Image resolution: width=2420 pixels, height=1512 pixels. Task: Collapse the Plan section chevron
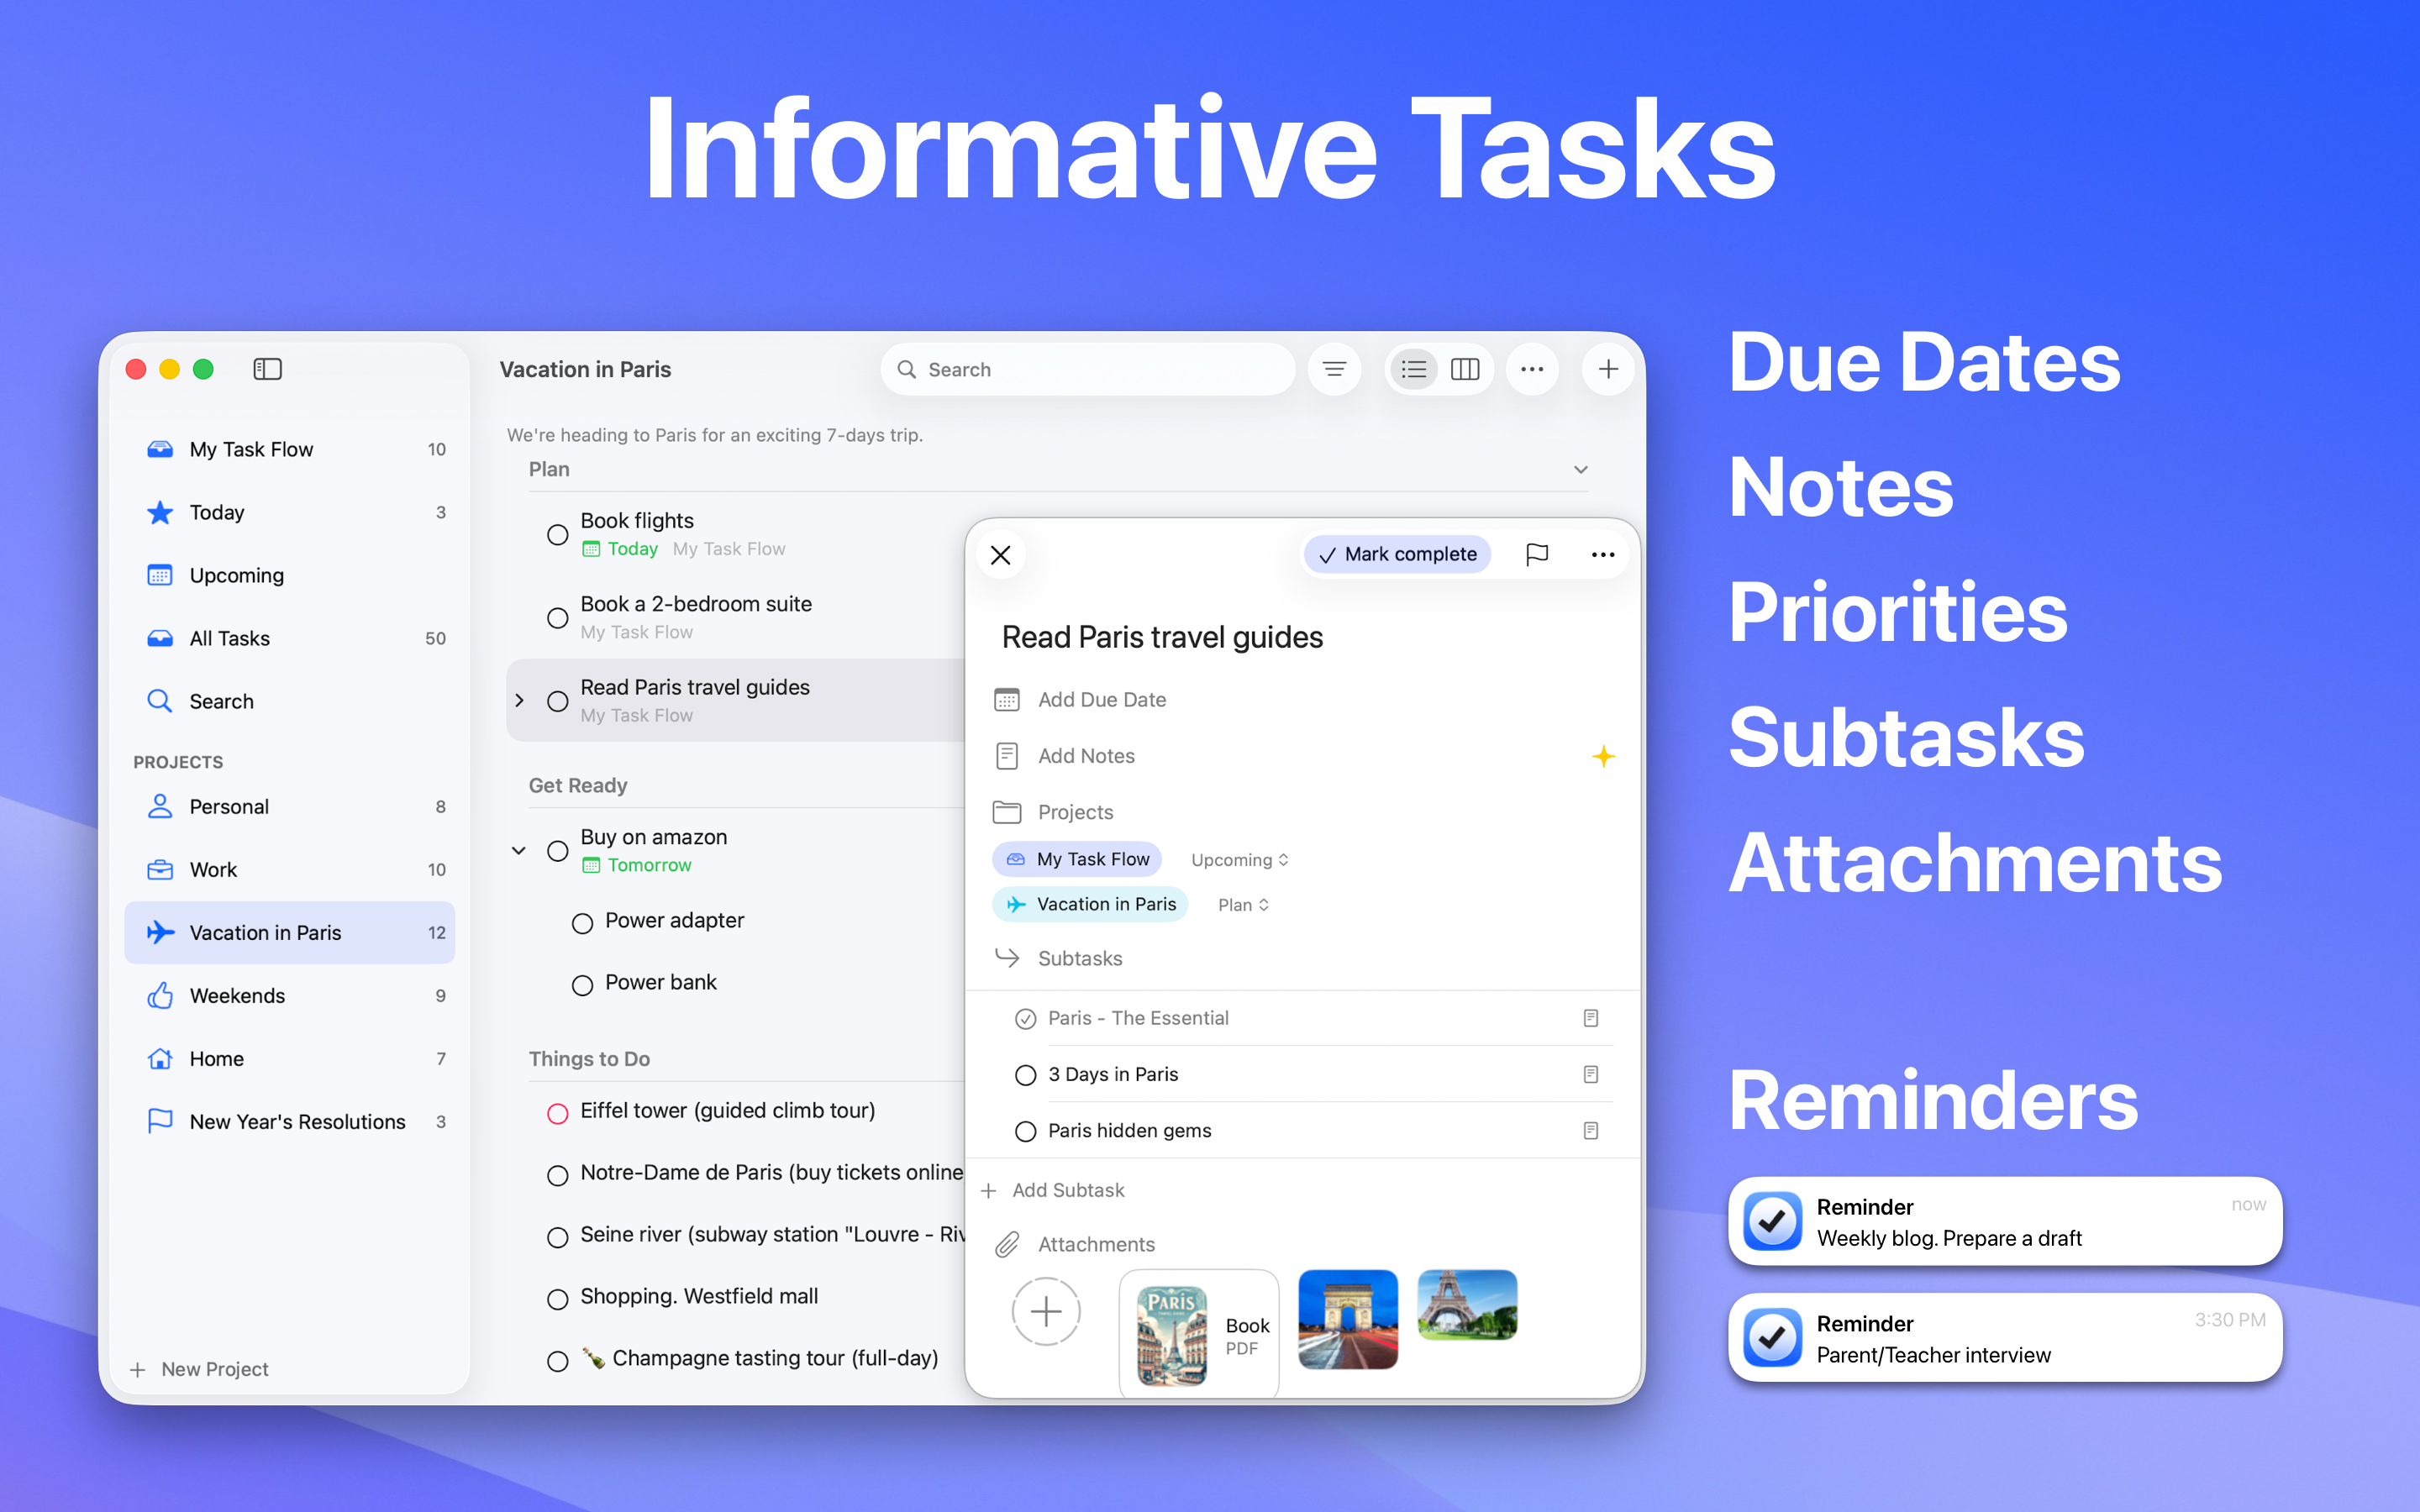(1581, 469)
